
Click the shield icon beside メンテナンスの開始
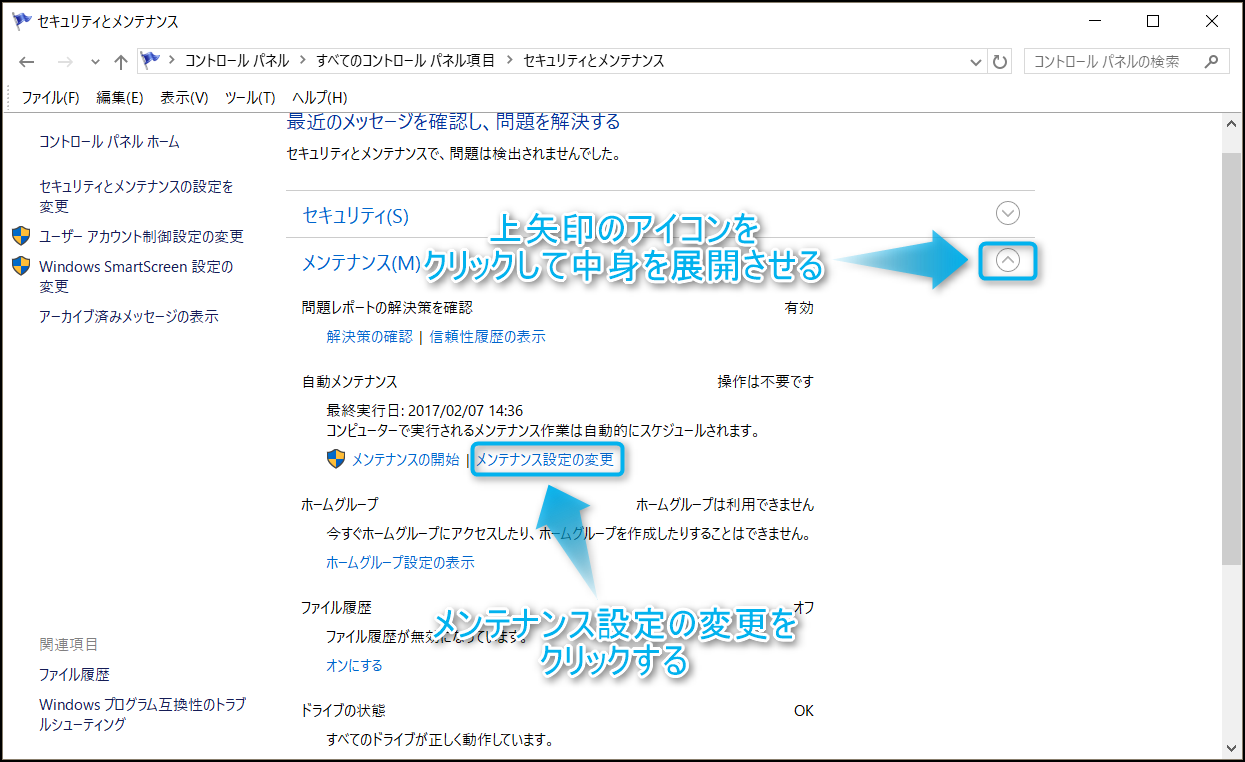point(336,460)
